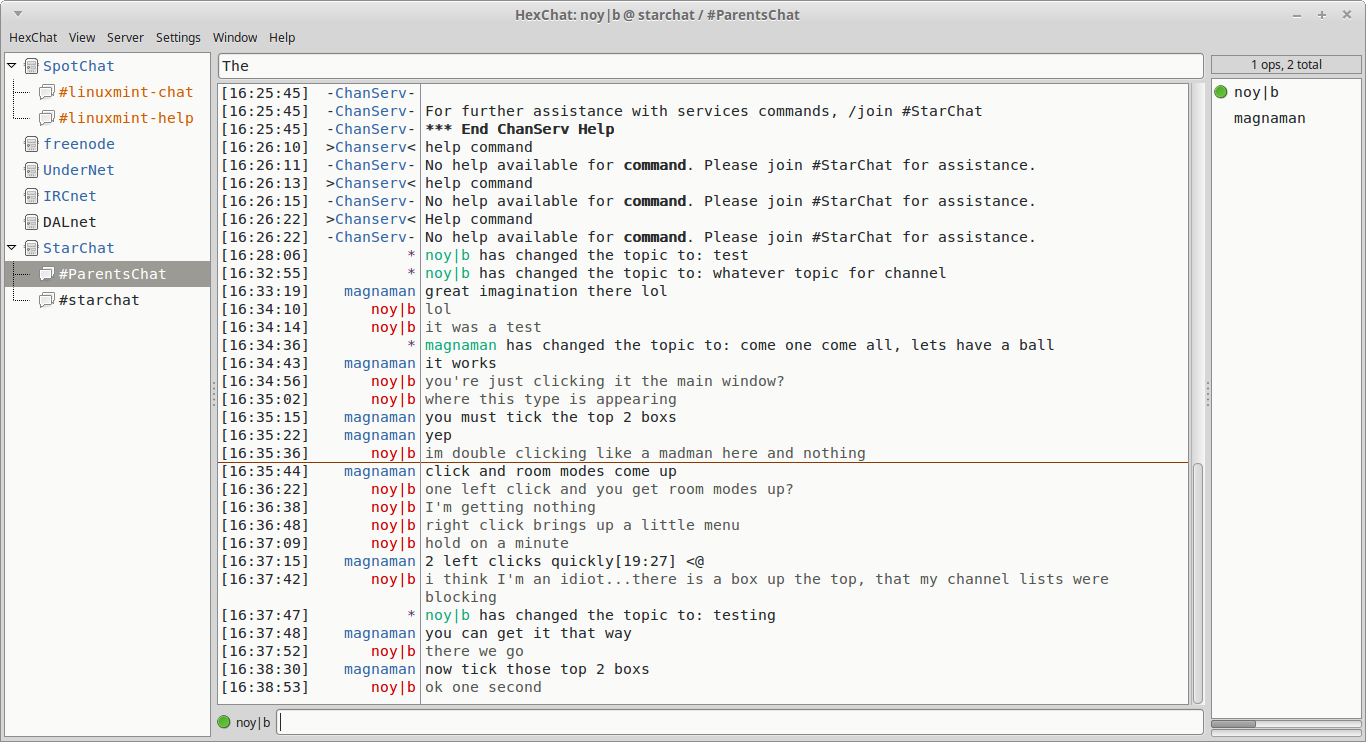The height and width of the screenshot is (742, 1366).
Task: Select the #starchat channel
Action: pos(99,300)
